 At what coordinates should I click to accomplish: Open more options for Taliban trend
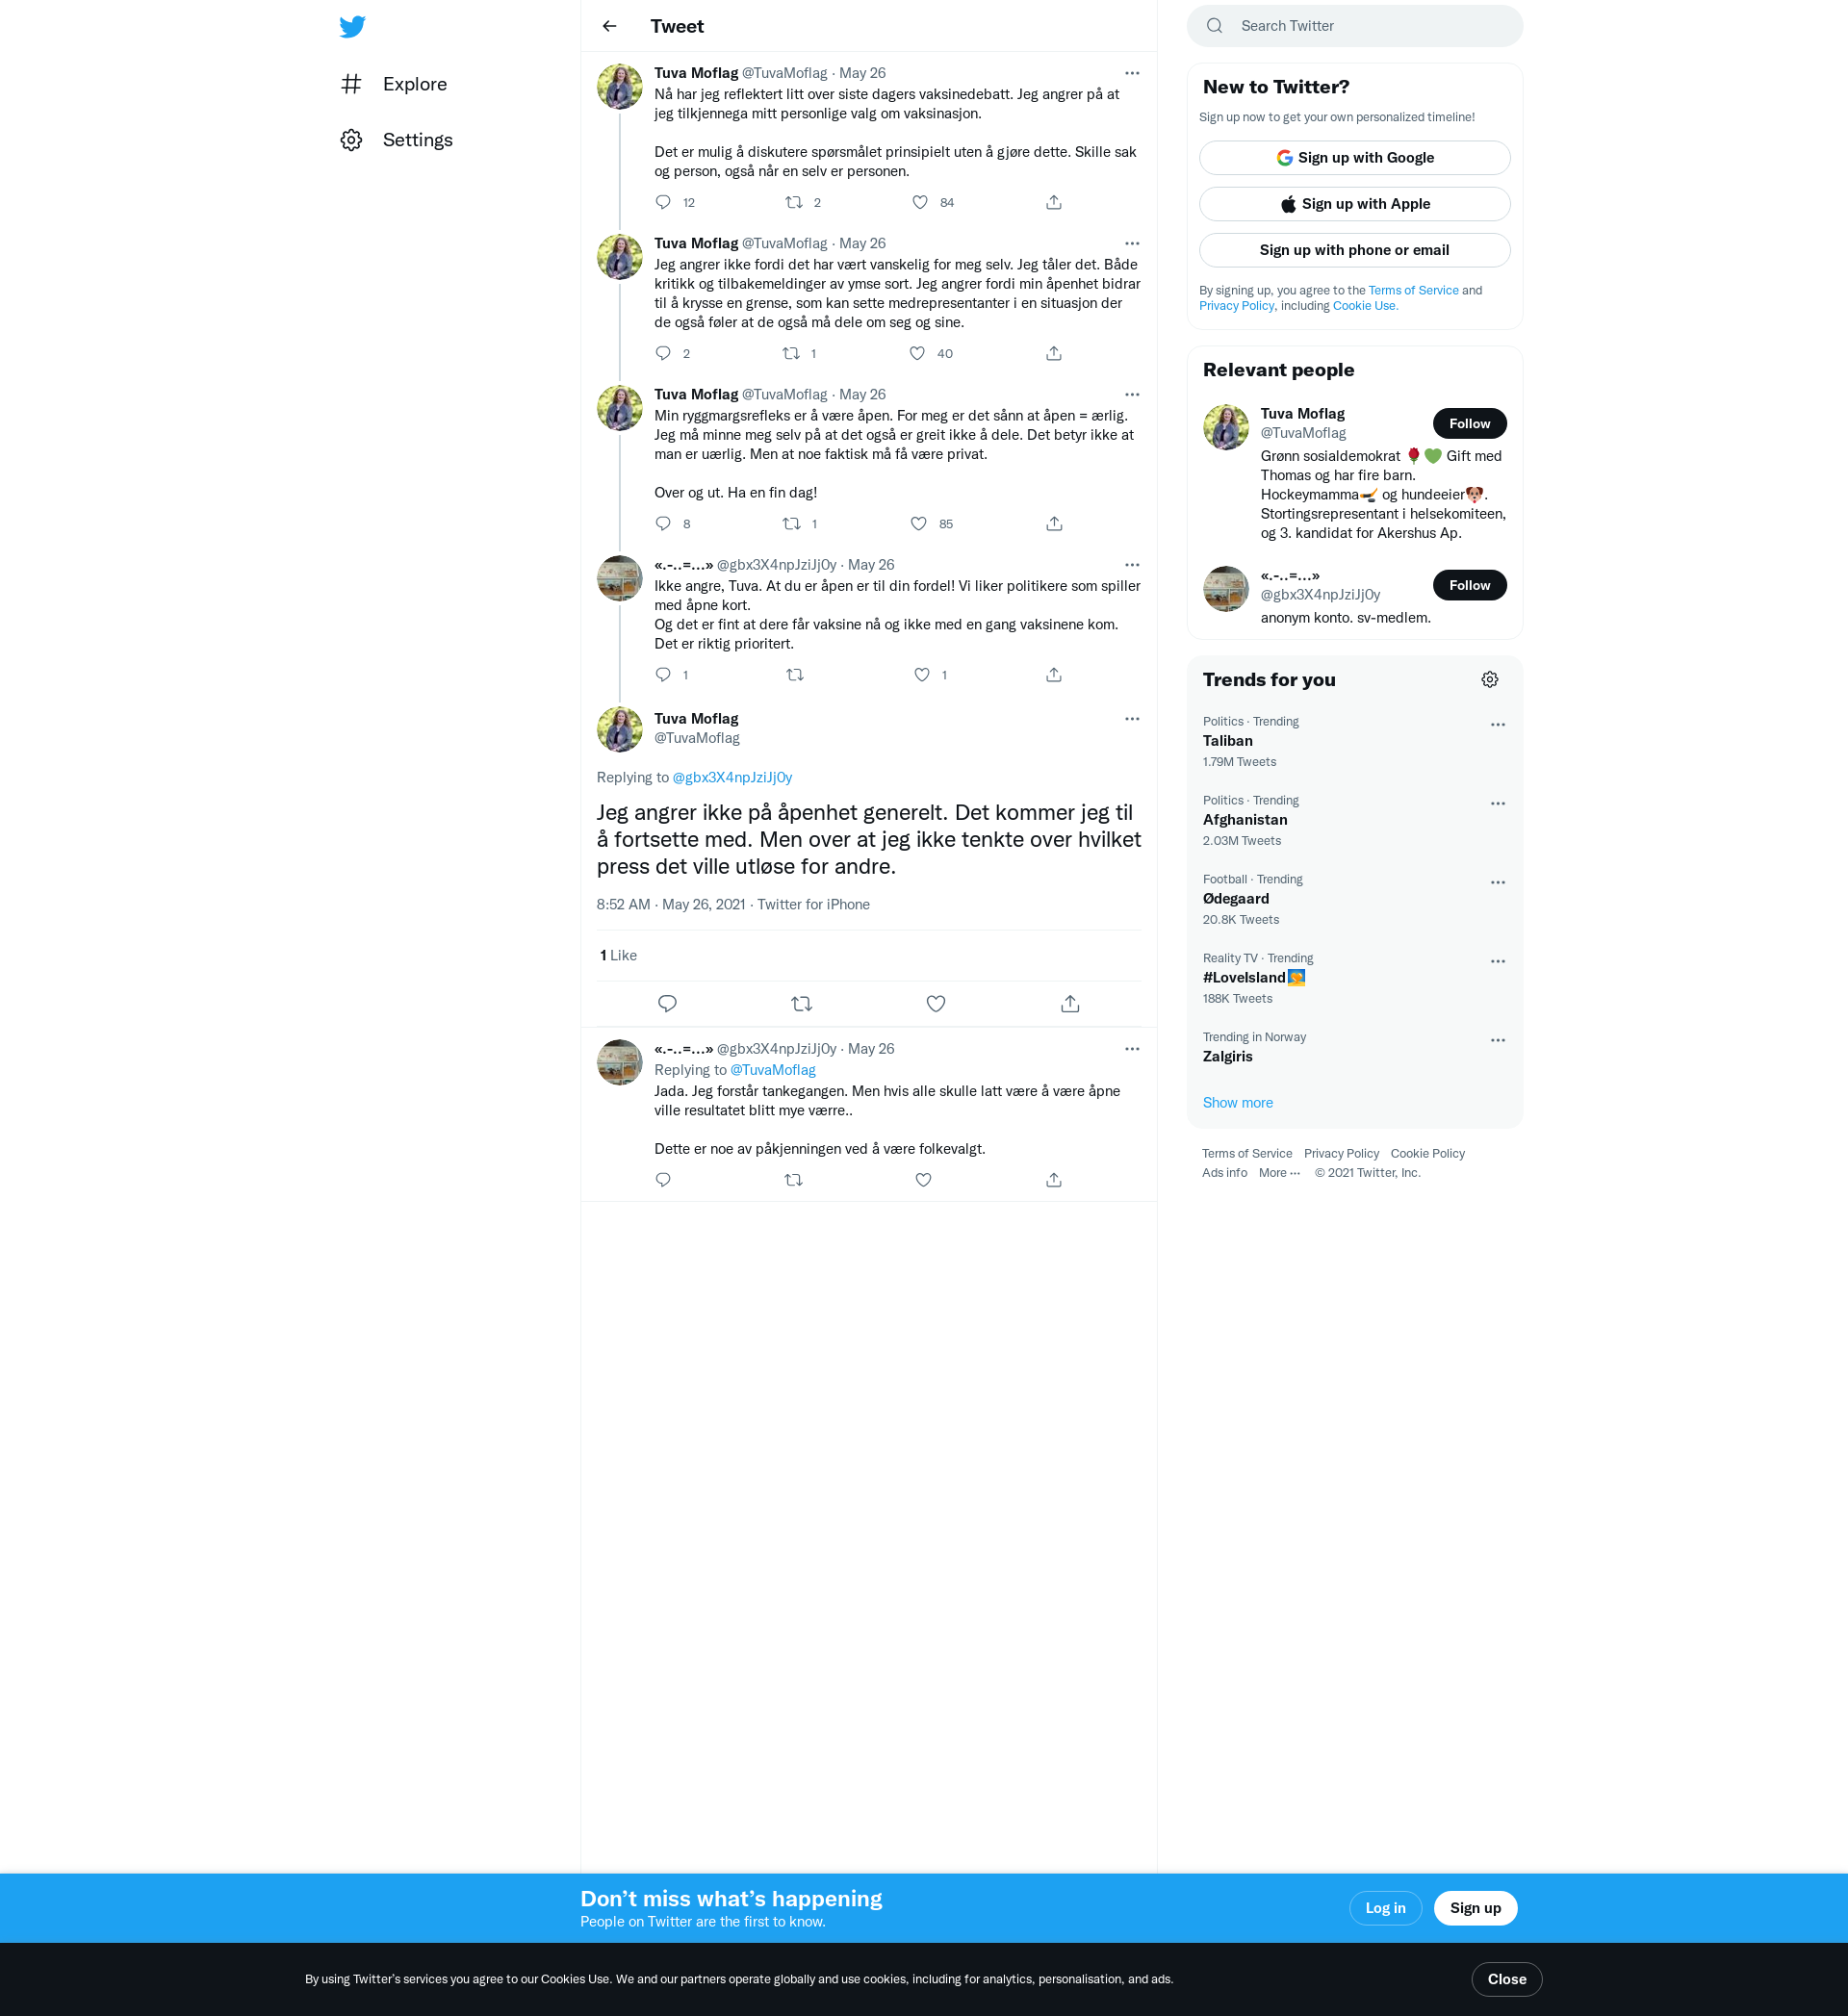(x=1498, y=725)
